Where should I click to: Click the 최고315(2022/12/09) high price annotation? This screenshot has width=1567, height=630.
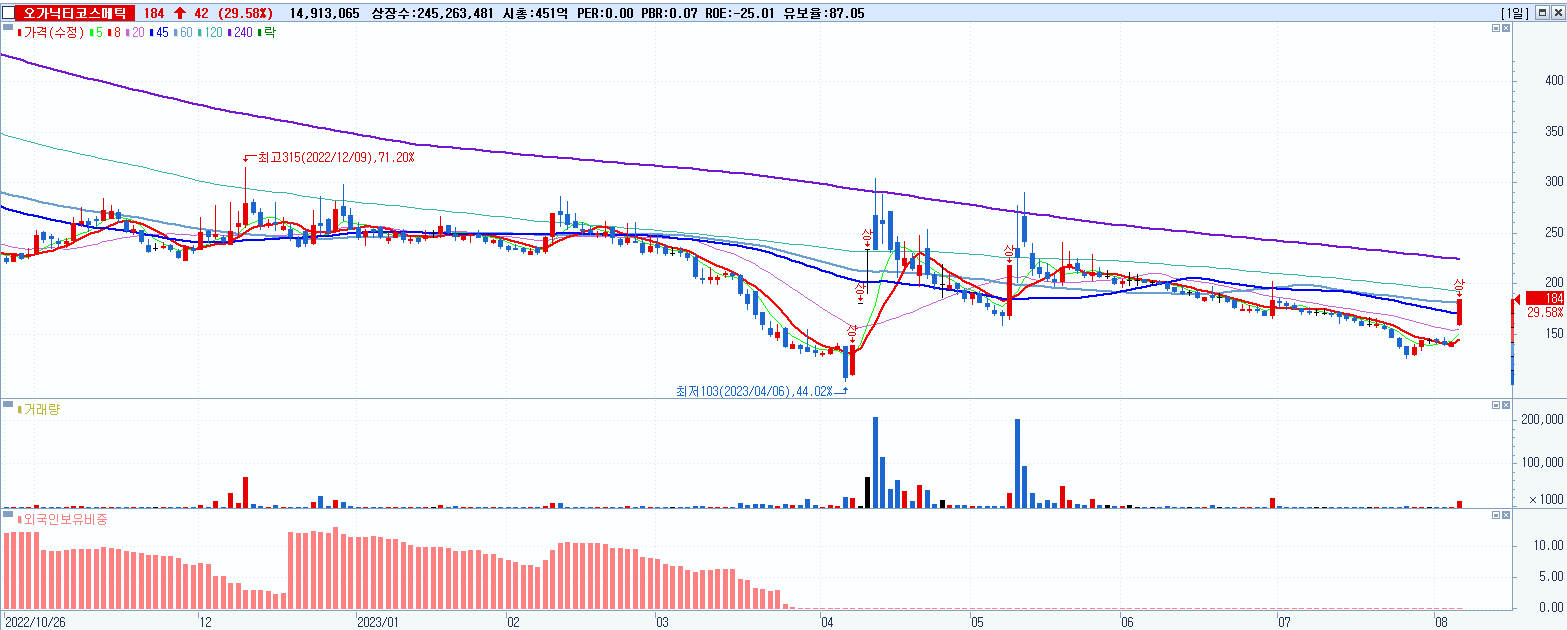[x=336, y=158]
